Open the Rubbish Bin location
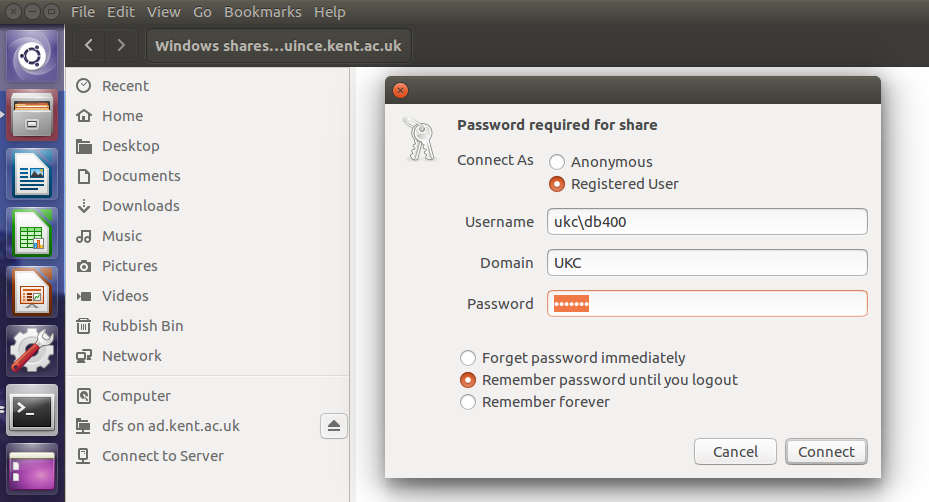The image size is (929, 502). coord(142,326)
